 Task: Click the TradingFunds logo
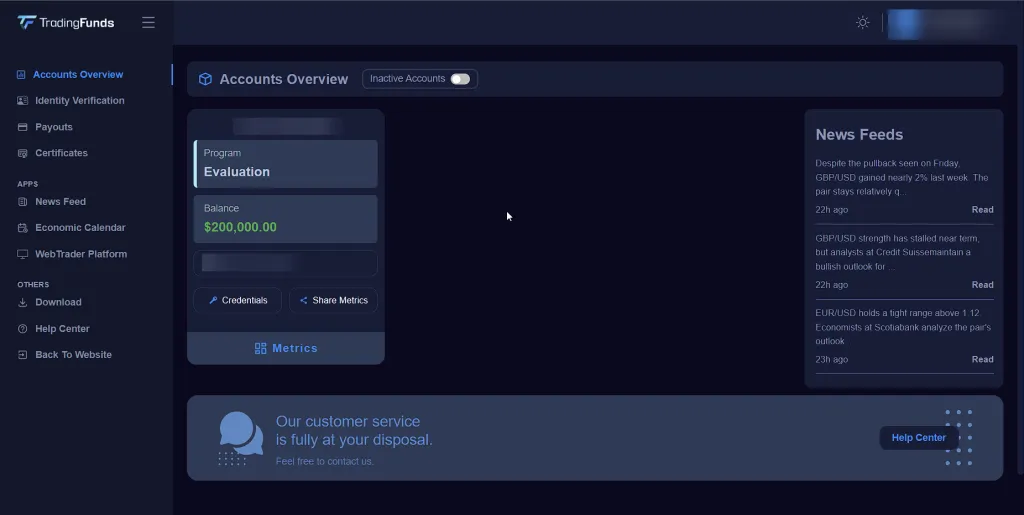(x=66, y=22)
